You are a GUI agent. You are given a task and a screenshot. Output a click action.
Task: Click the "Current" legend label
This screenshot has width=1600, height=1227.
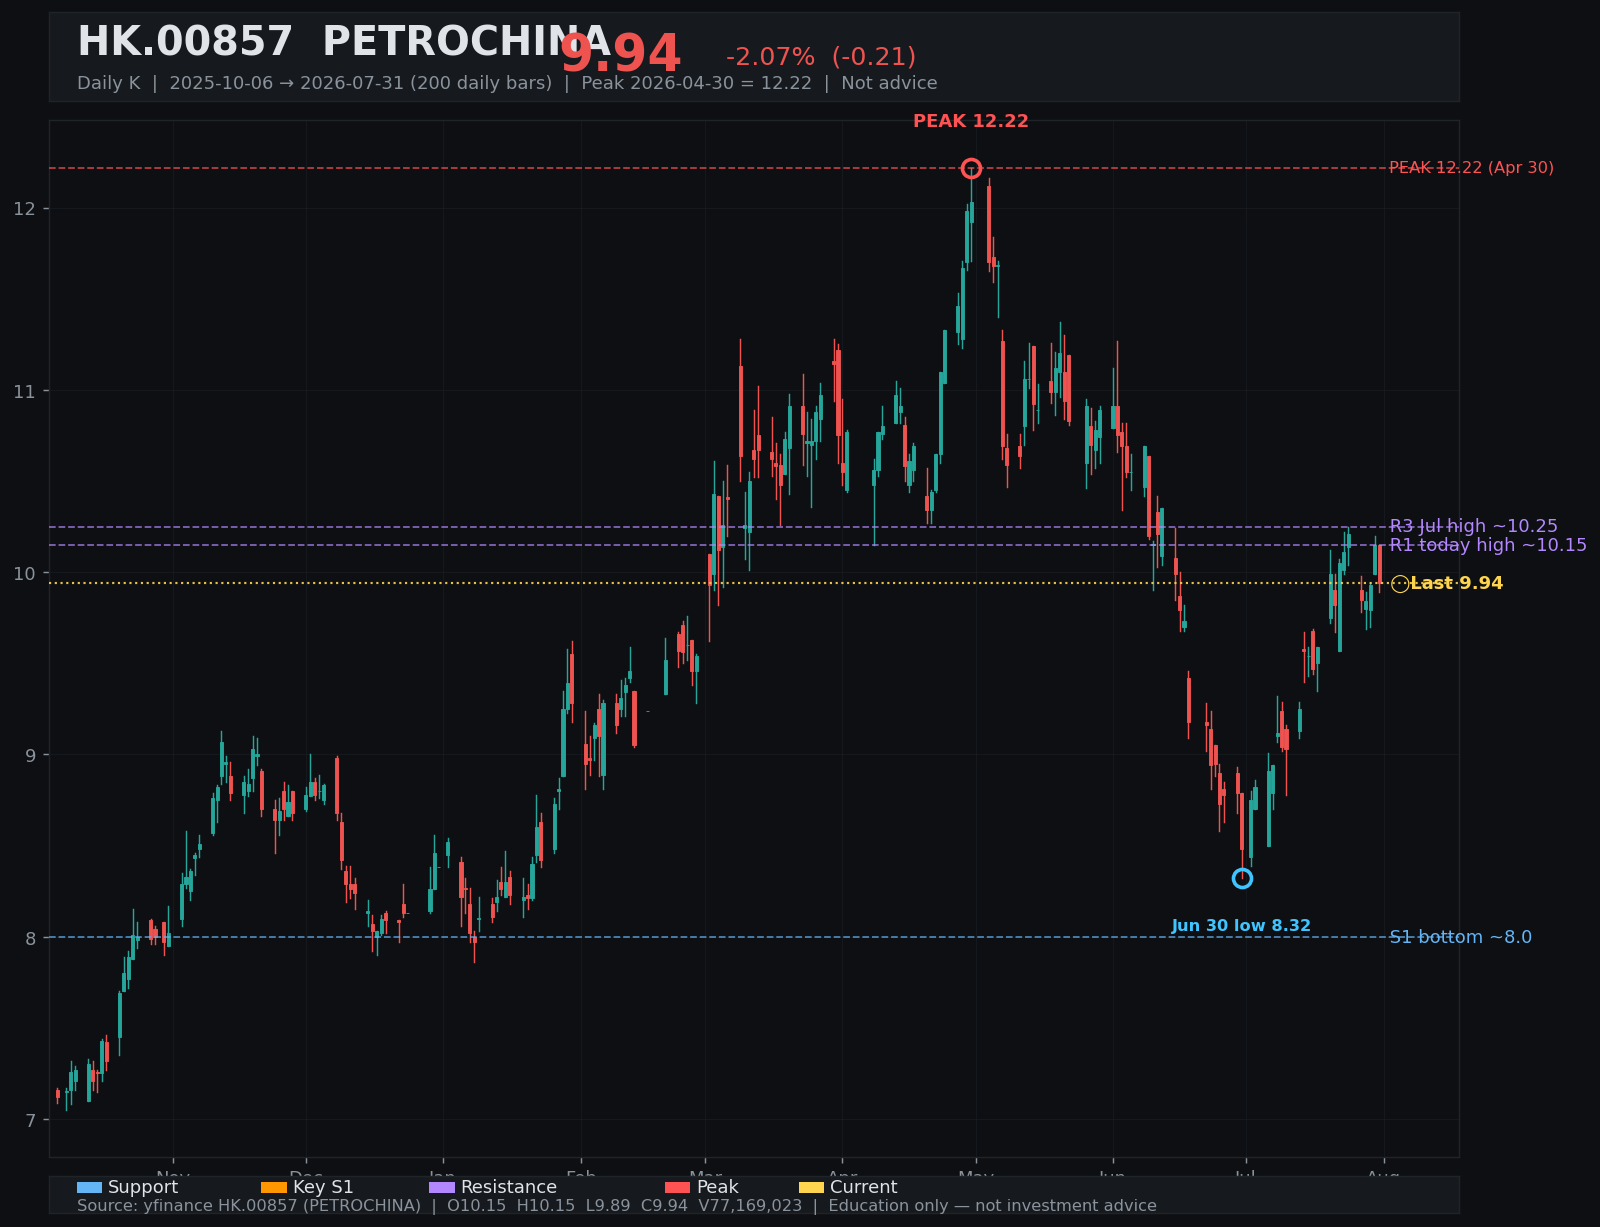[x=863, y=1187]
